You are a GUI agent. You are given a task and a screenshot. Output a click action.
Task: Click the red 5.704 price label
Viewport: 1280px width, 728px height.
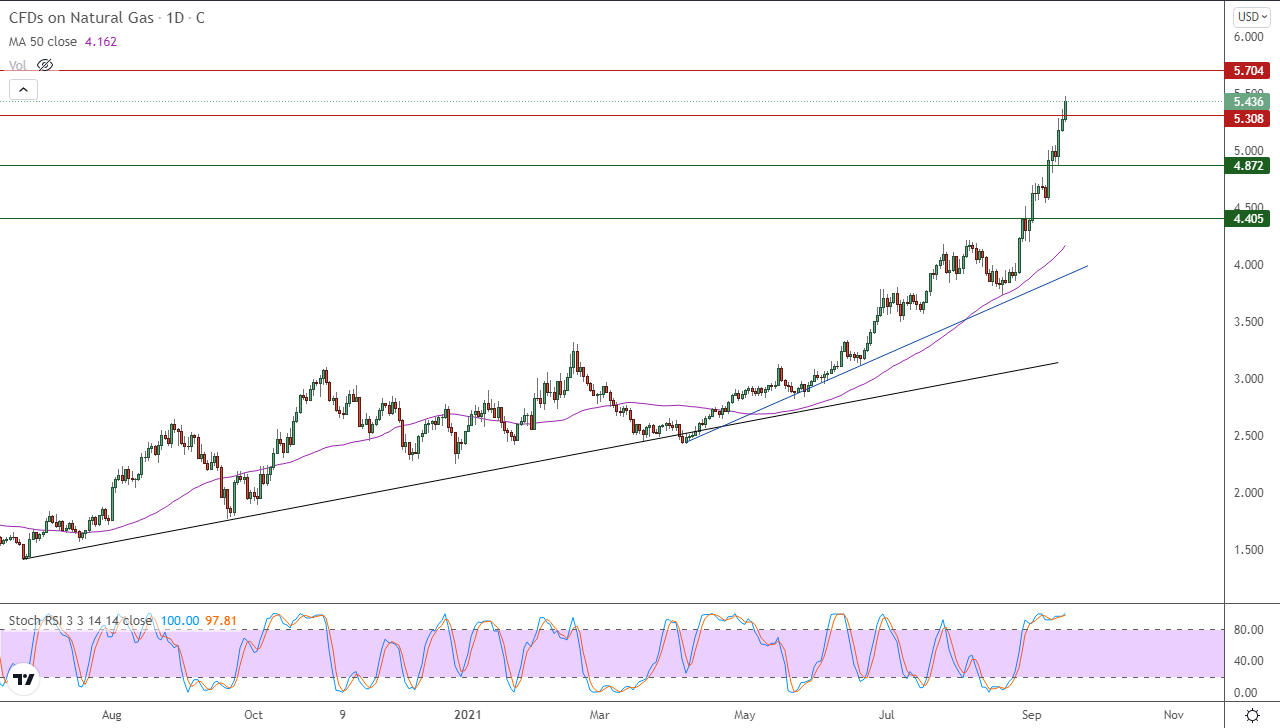point(1248,71)
